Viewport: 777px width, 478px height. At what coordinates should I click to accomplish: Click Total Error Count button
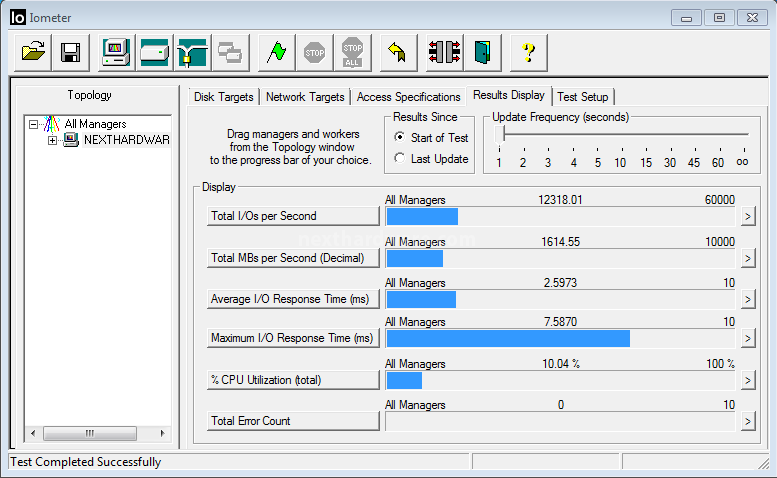point(293,421)
